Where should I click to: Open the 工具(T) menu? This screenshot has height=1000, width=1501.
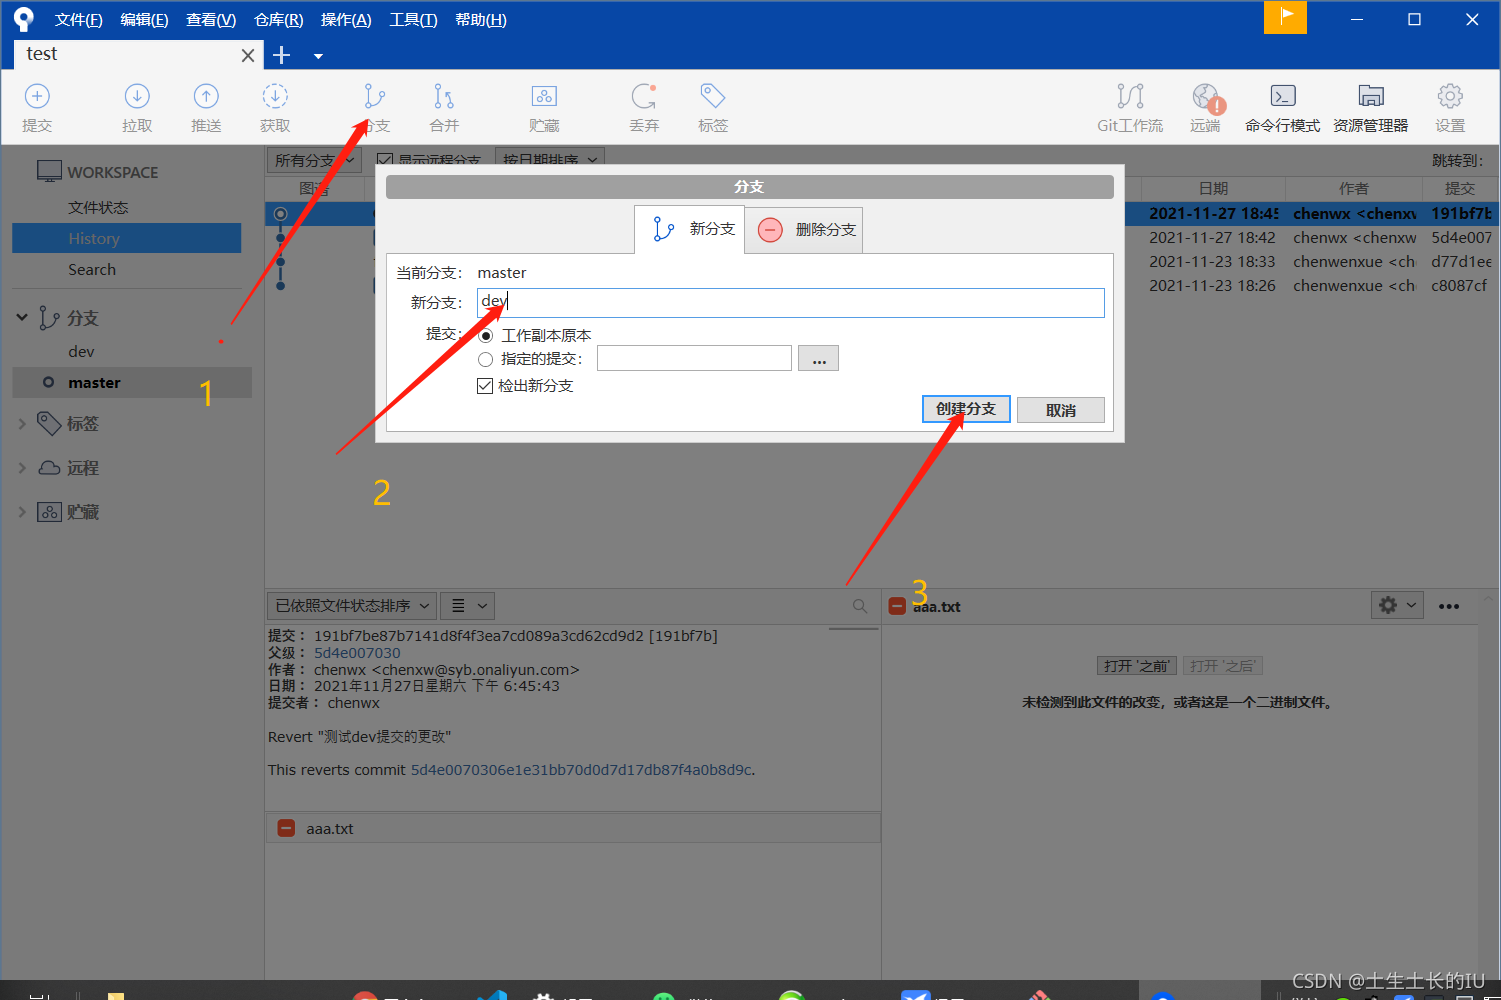(413, 20)
